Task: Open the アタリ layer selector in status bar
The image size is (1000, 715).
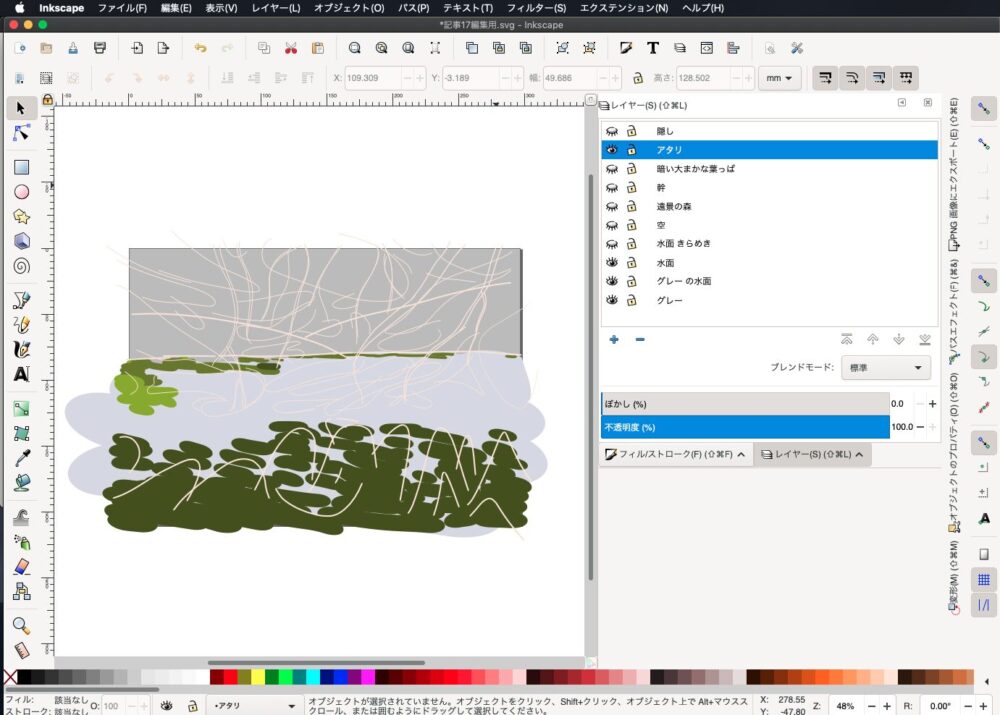Action: coord(253,705)
